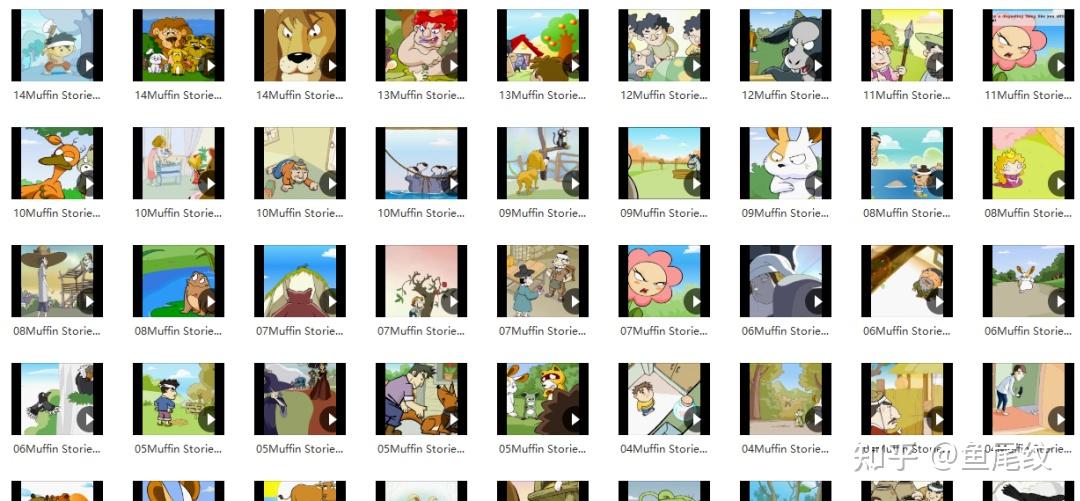Click play icon on white rabbit with crossed arms
This screenshot has height=501, width=1080.
pyautogui.click(x=817, y=183)
